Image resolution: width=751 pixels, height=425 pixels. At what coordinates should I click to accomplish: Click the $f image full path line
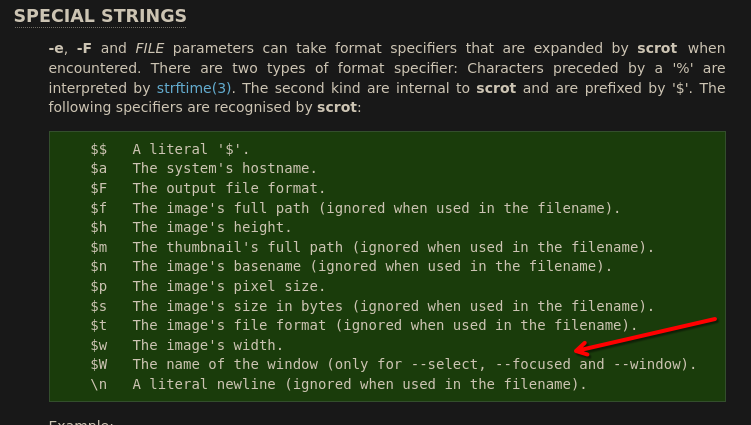click(x=355, y=207)
